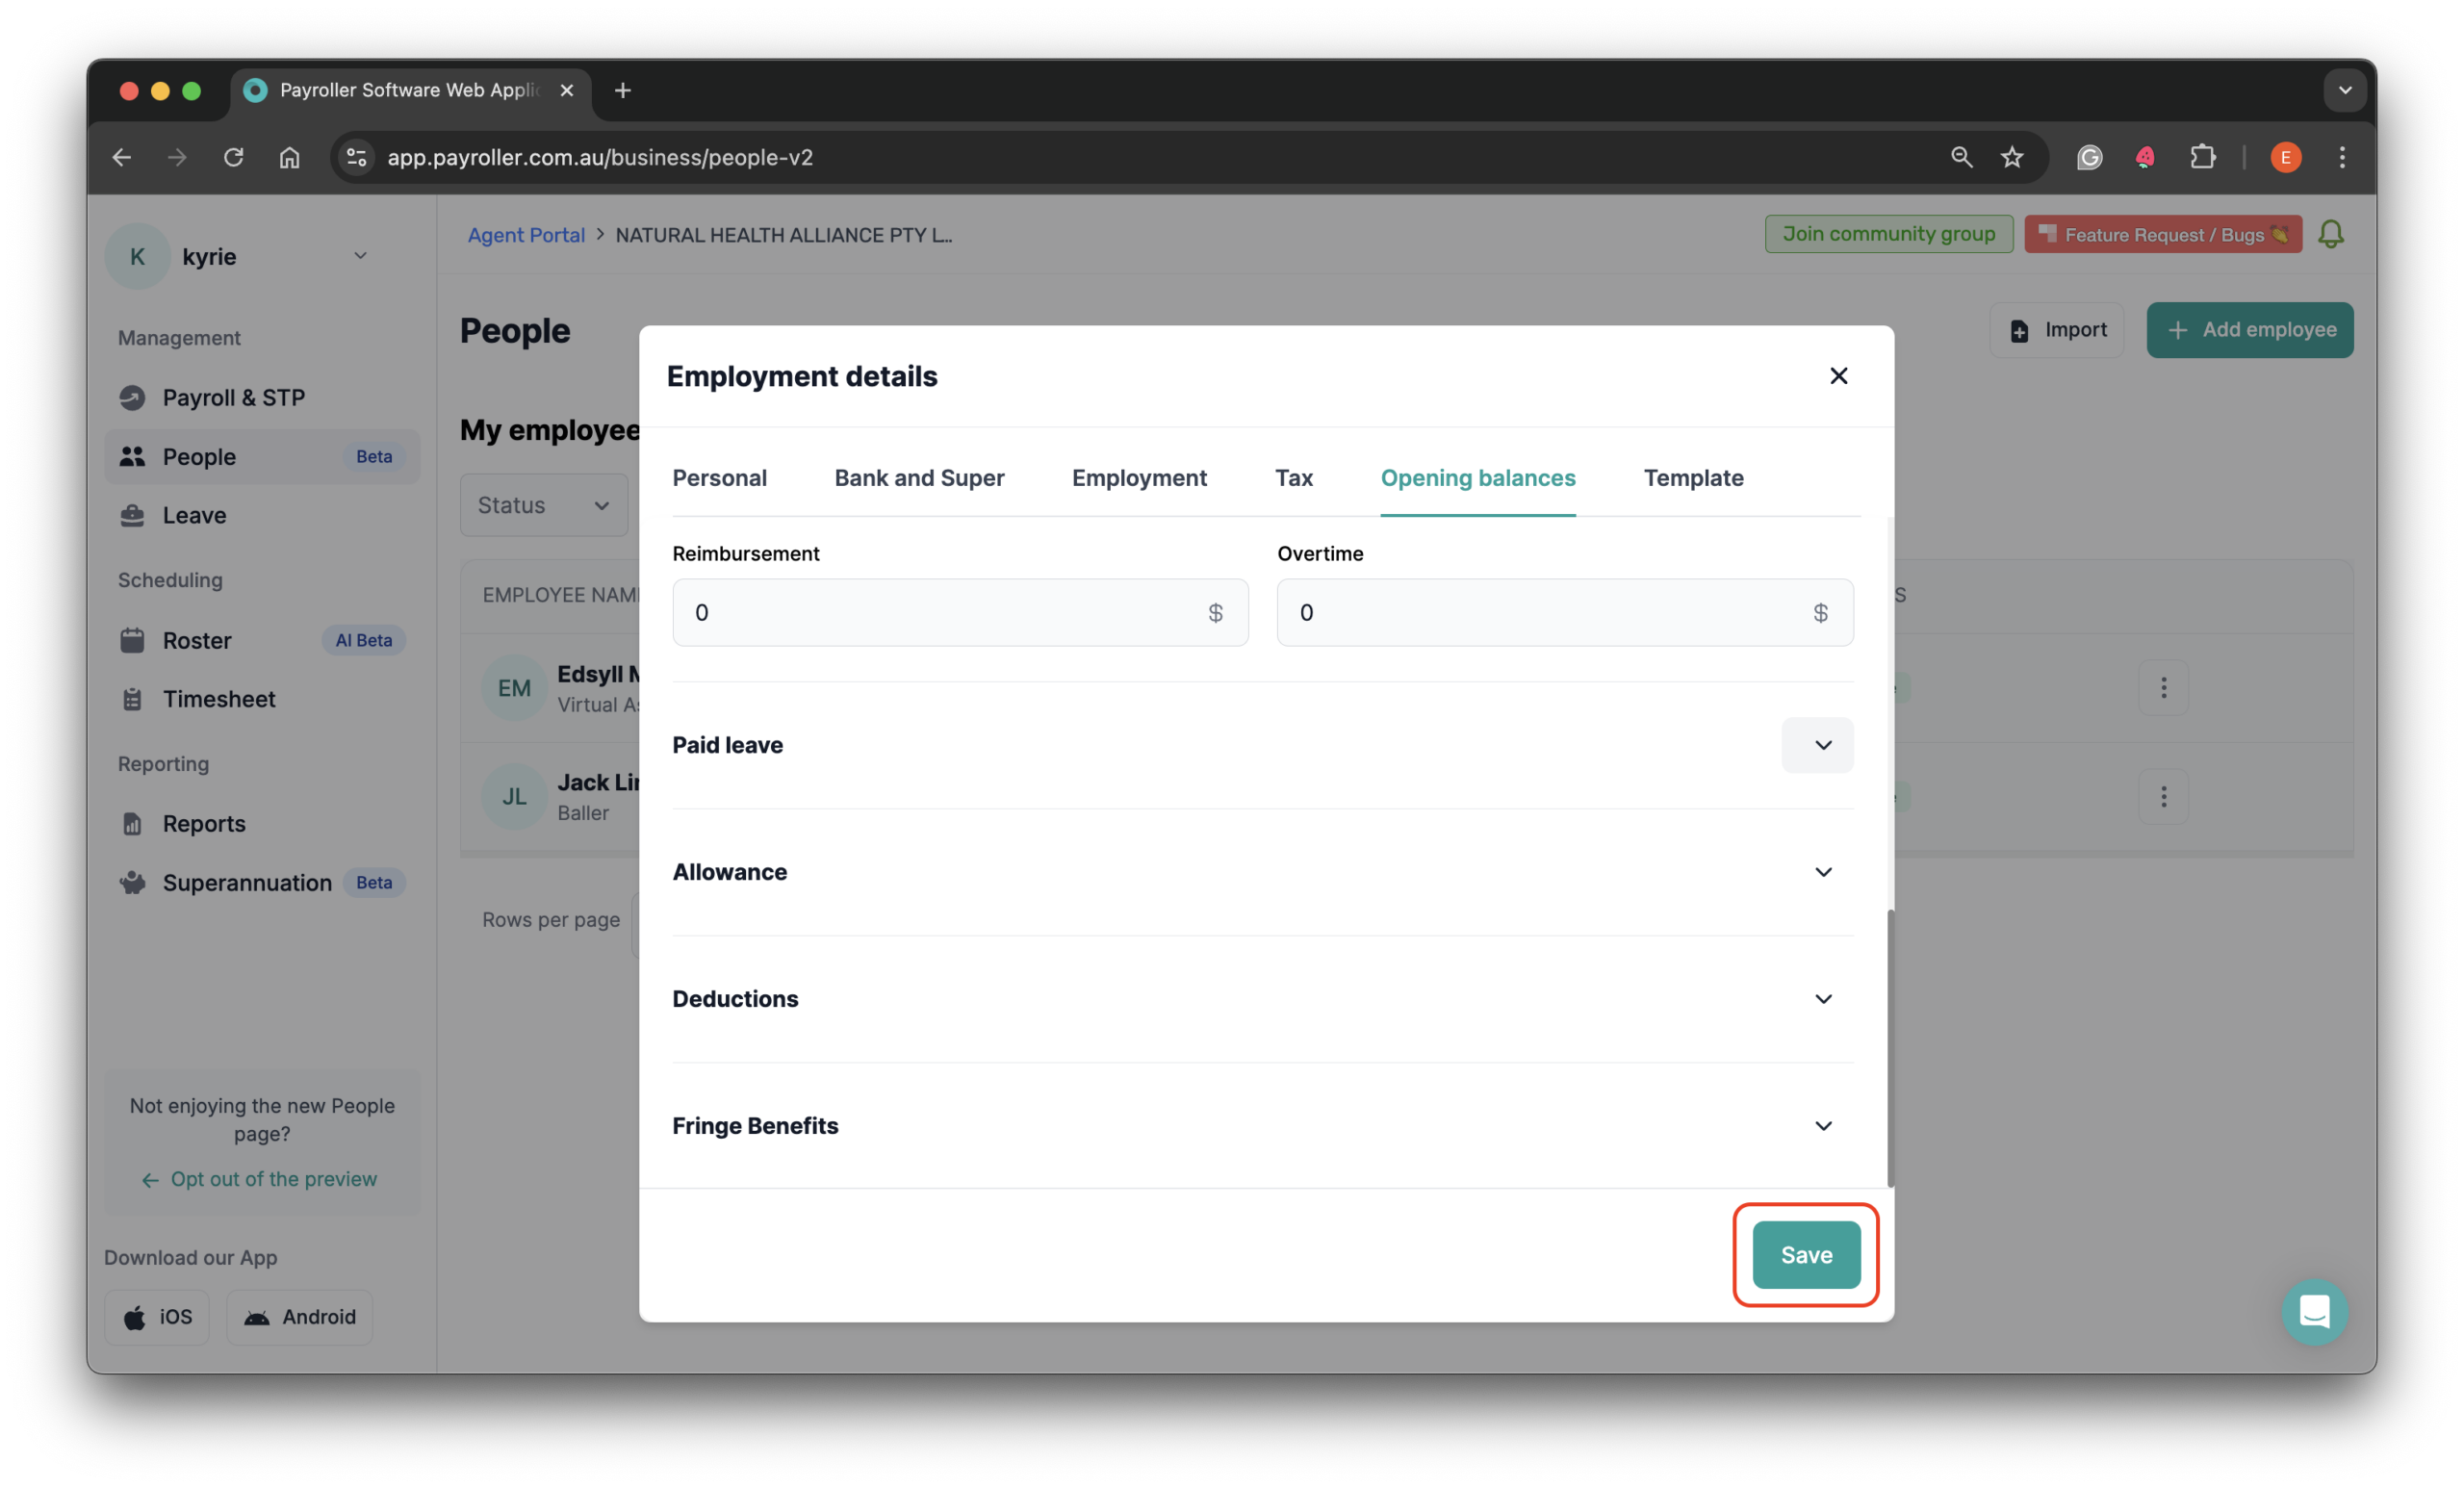The width and height of the screenshot is (2464, 1489).
Task: Select the Superannuation sidebar icon
Action: point(133,882)
